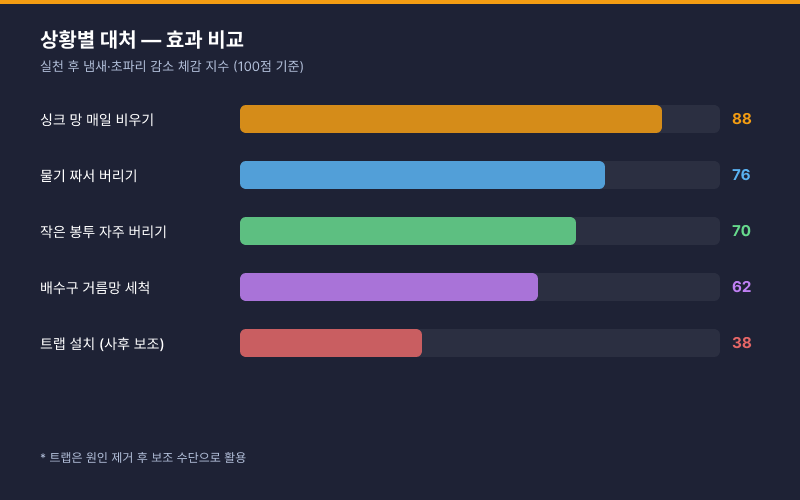Click the orange 싱크 망 매일 비우기 bar
Image resolution: width=800 pixels, height=500 pixels.
(x=451, y=119)
